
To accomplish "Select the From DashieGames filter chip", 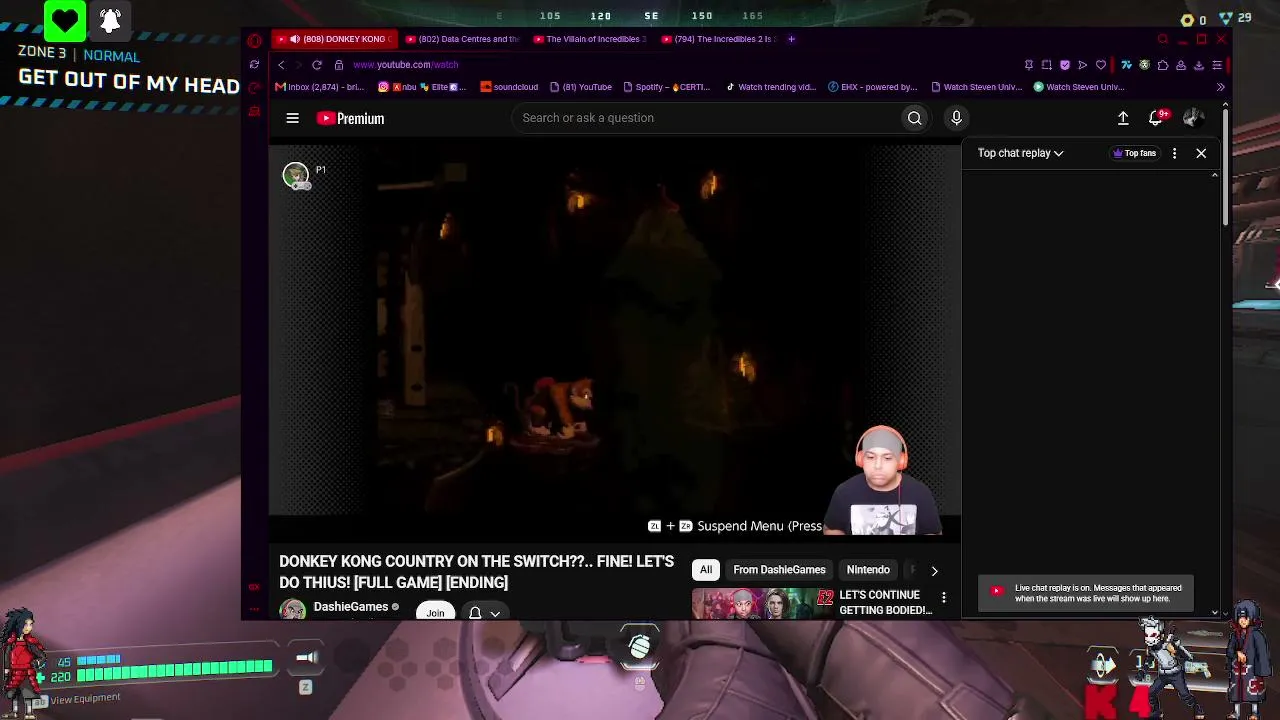I will pyautogui.click(x=779, y=570).
